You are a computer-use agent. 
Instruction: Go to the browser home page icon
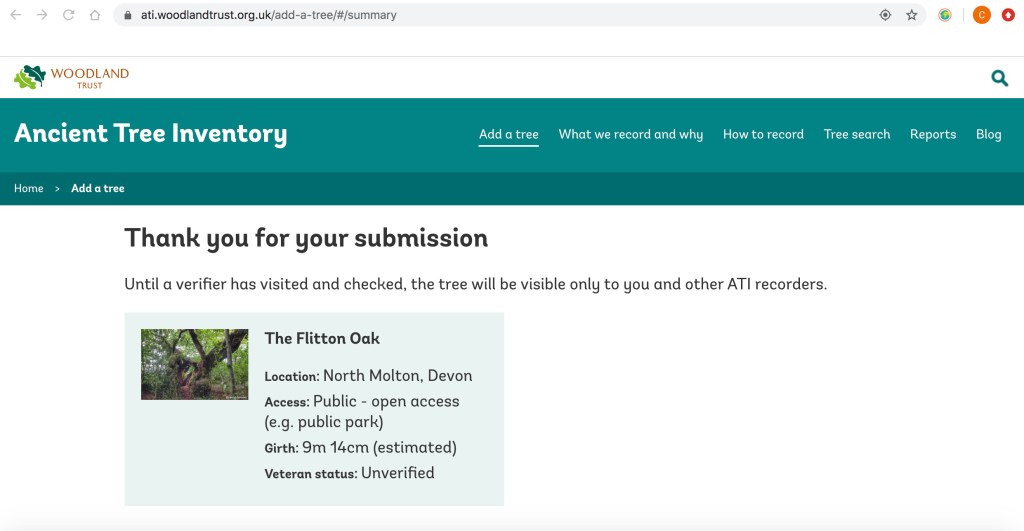point(95,15)
